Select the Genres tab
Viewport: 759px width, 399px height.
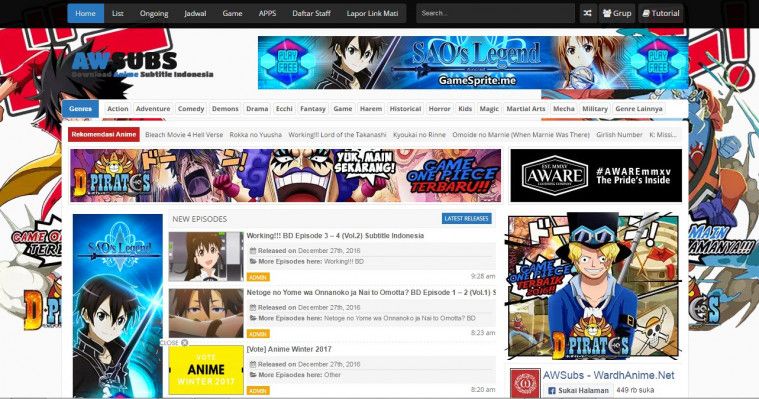[80, 109]
